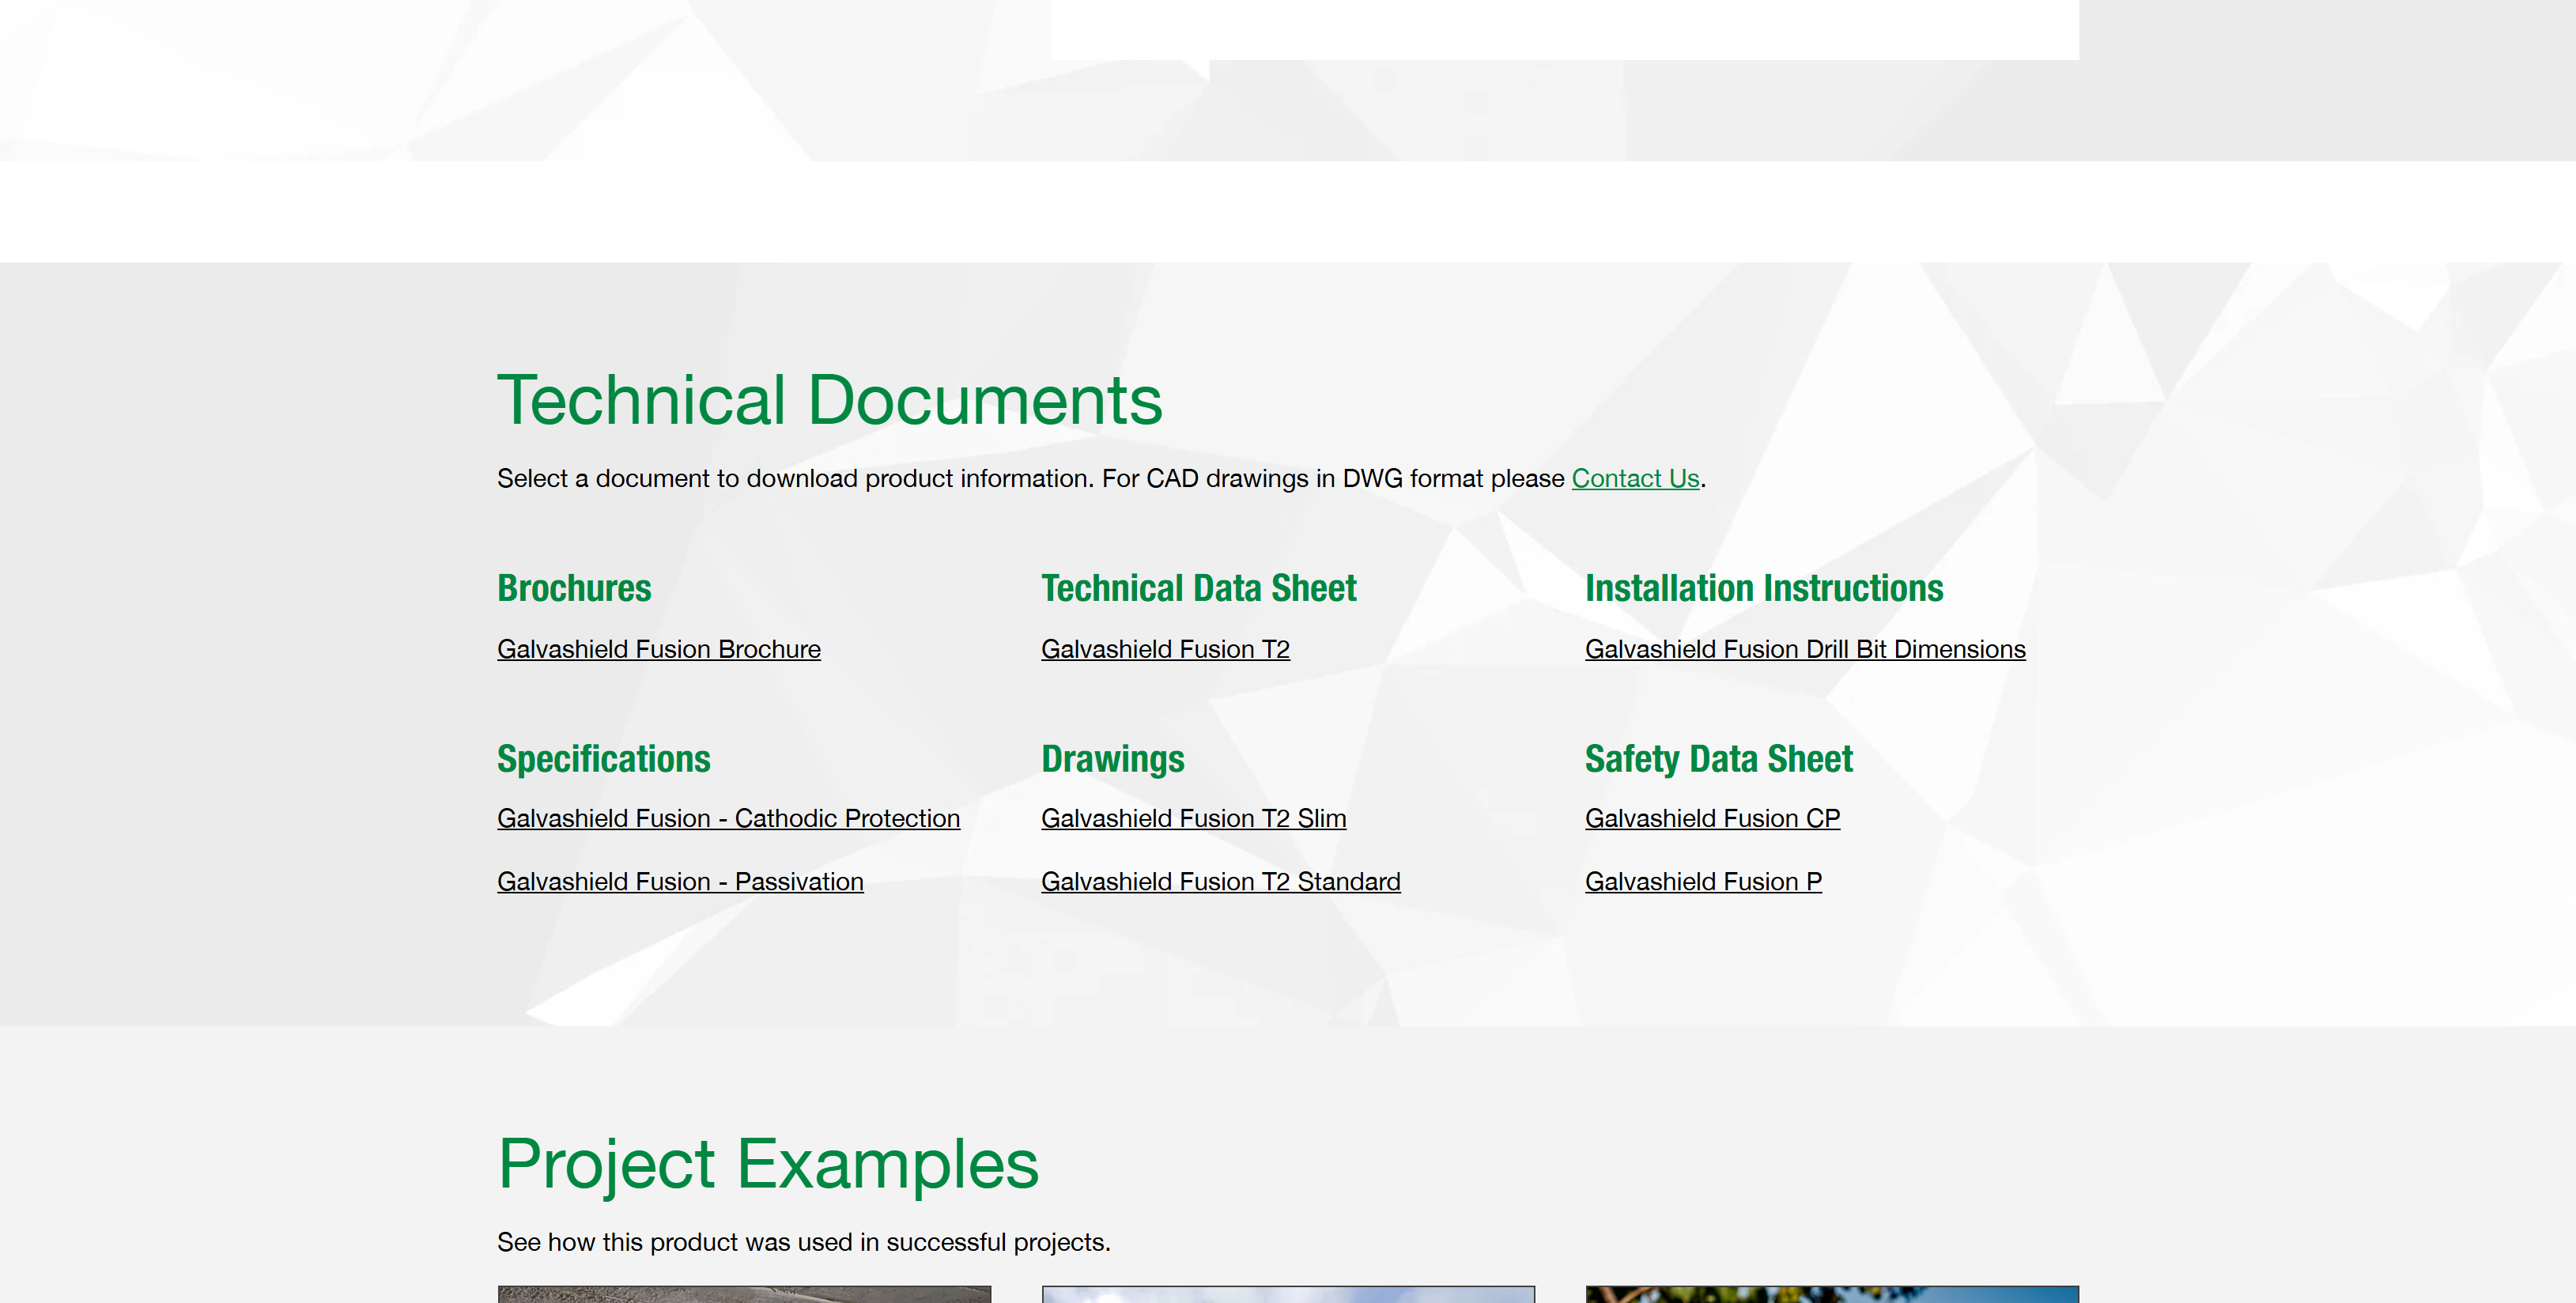Click the rightmost project example thumbnail
The height and width of the screenshot is (1303, 2576).
click(x=1831, y=1294)
